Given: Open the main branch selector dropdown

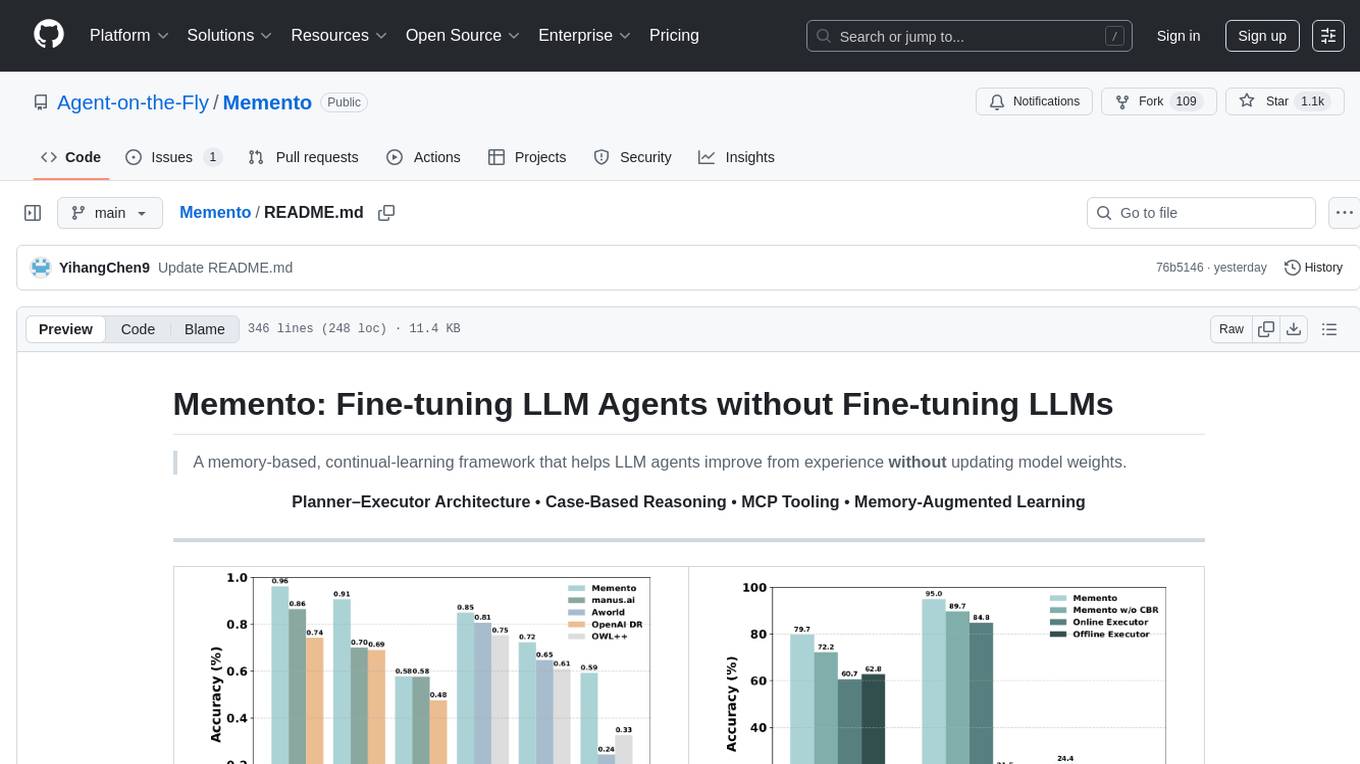Looking at the screenshot, I should click(x=110, y=213).
